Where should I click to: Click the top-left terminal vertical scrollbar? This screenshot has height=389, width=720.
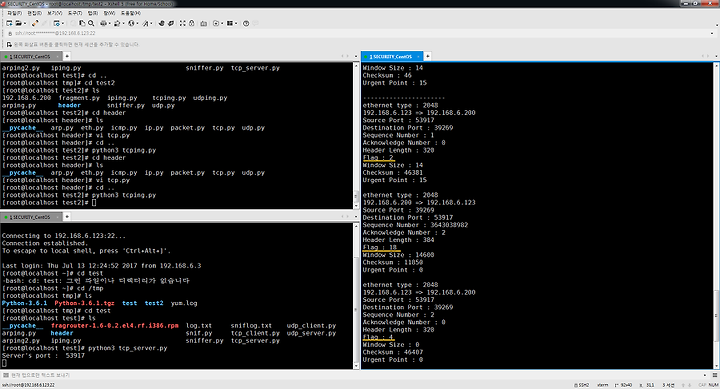point(356,135)
